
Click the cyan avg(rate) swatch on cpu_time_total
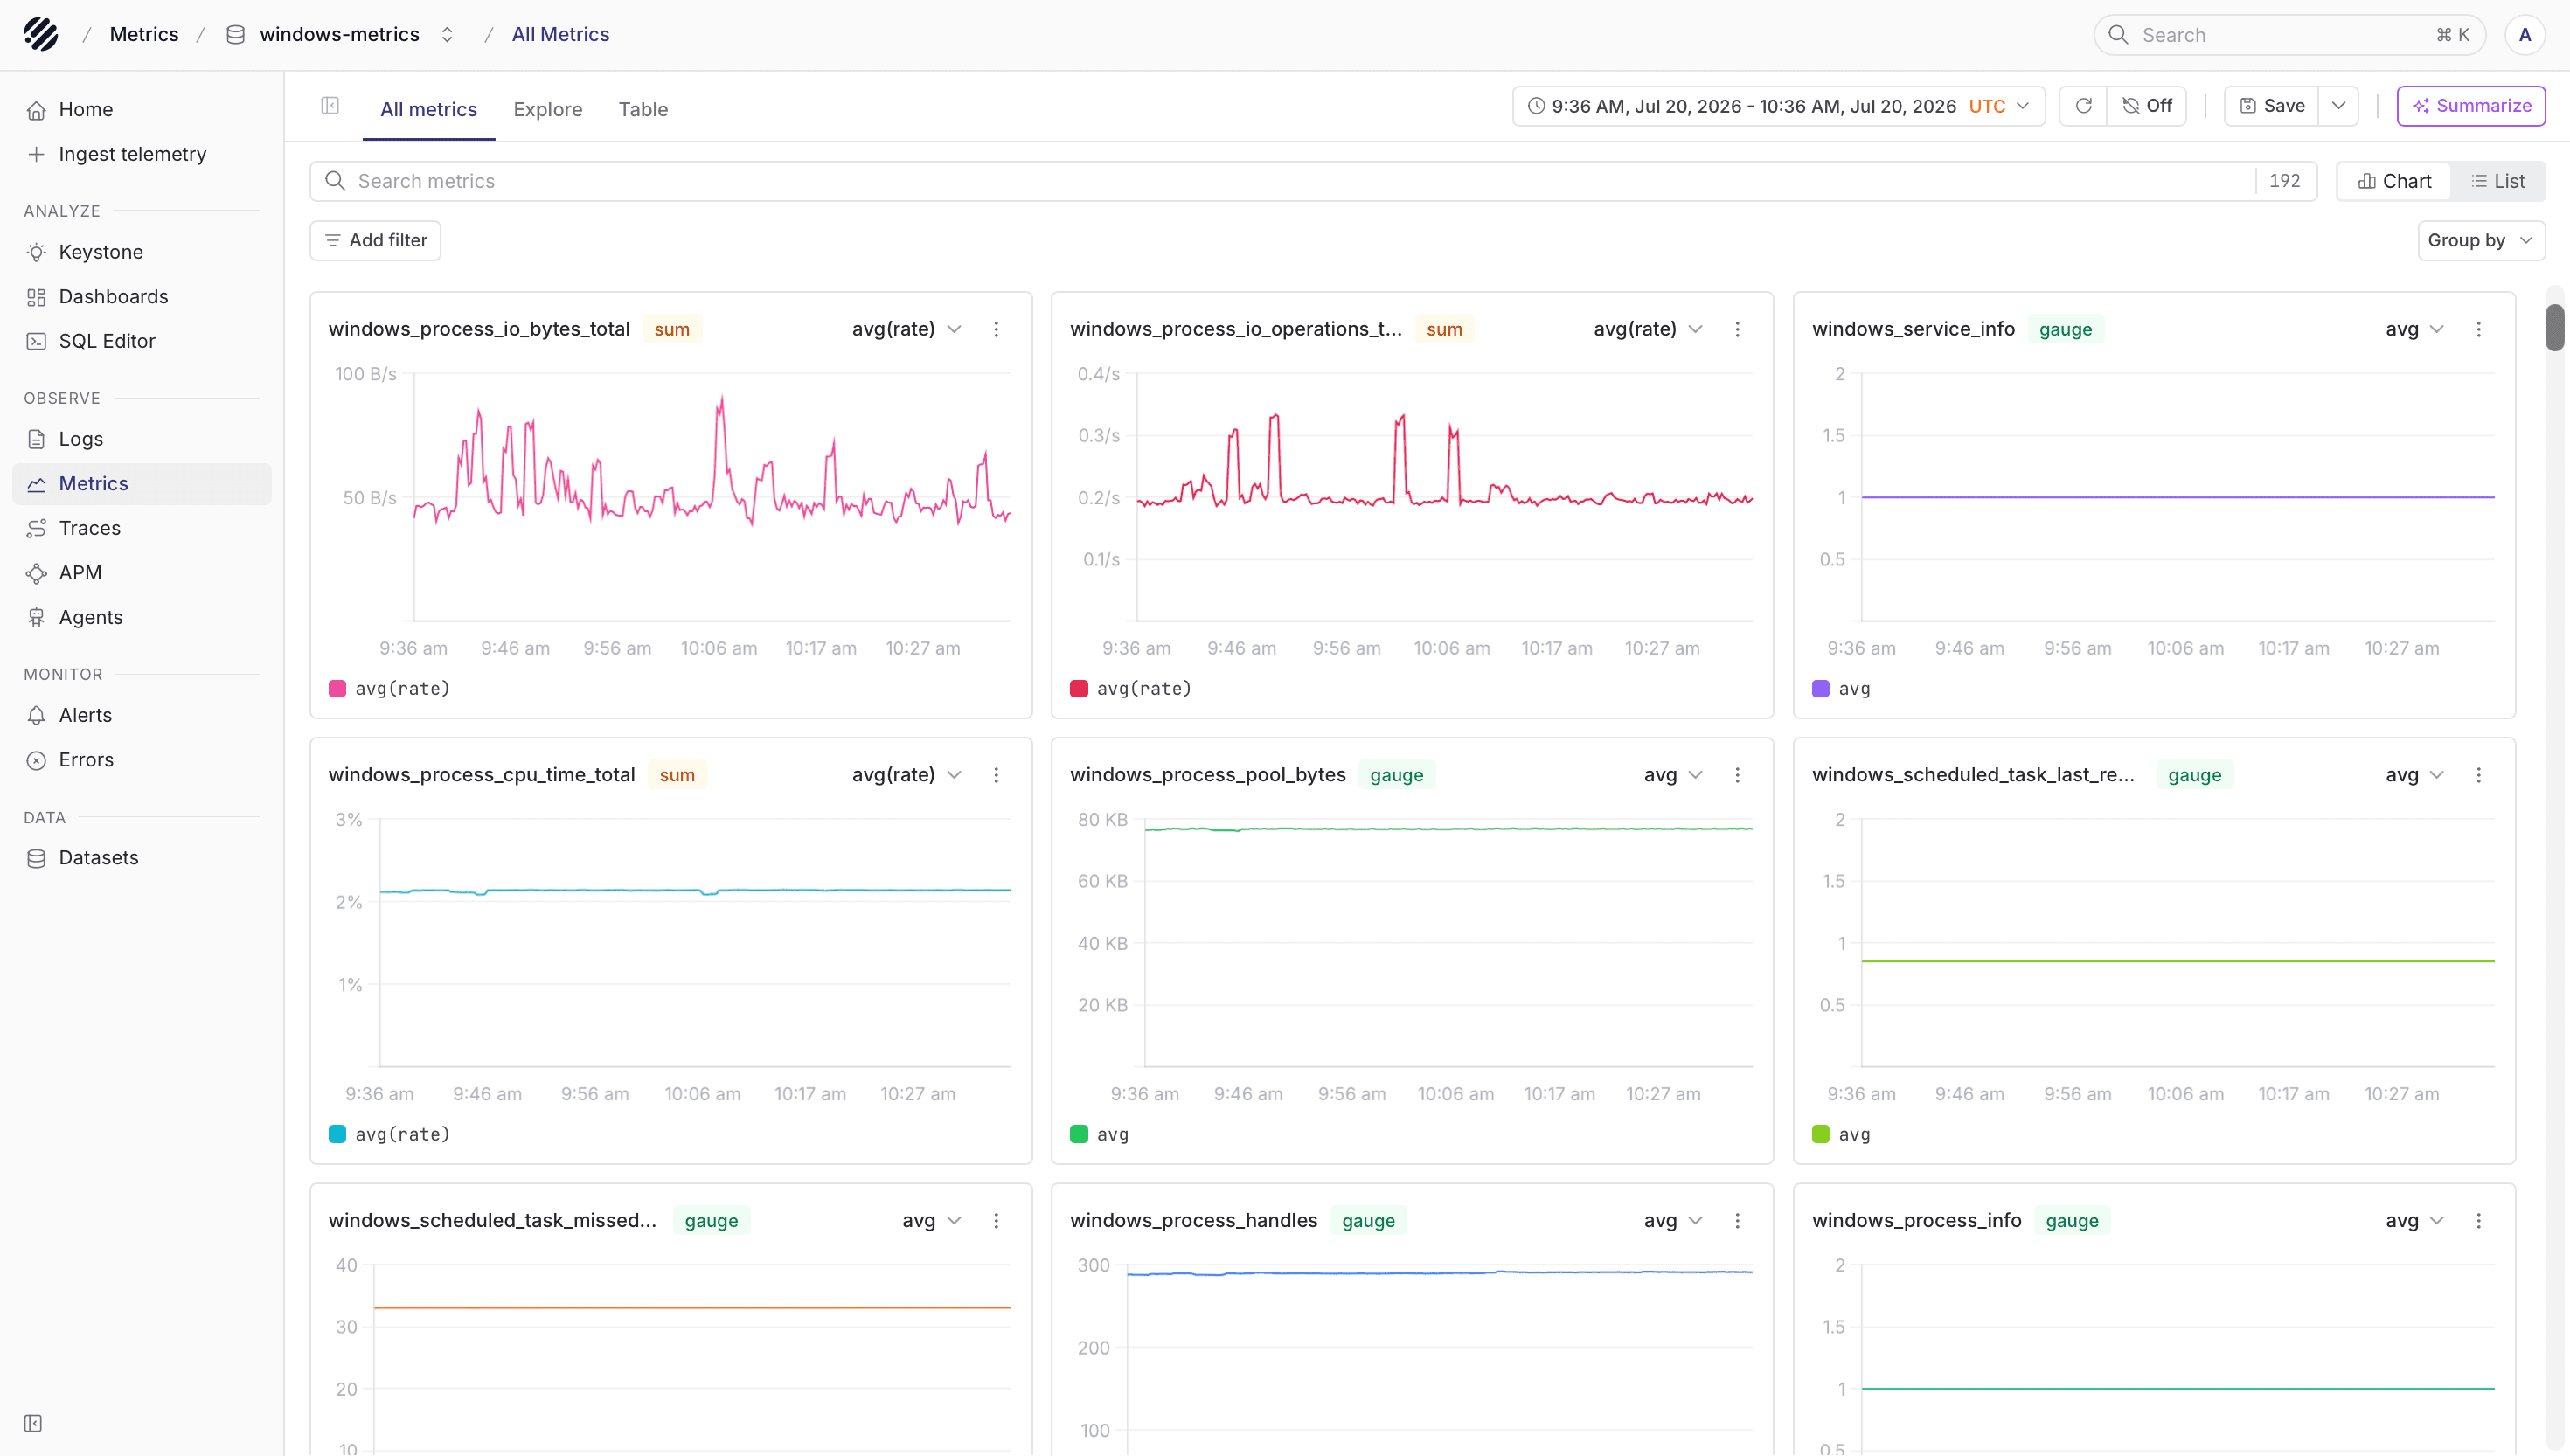point(337,1135)
